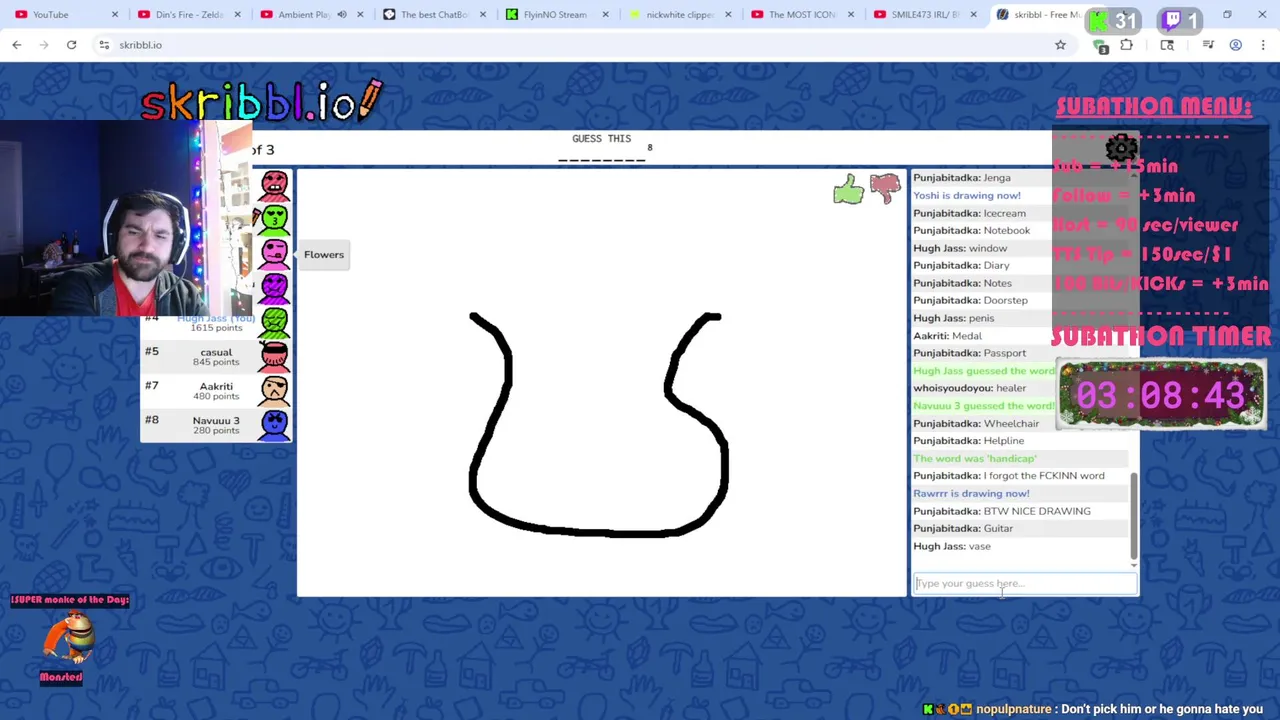
Task: Click Hugh Jass (You) green avatar
Action: (x=274, y=322)
